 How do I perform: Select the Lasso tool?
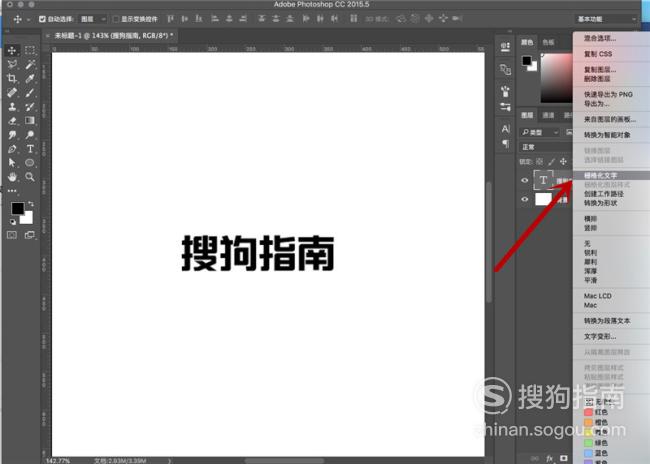[x=12, y=64]
